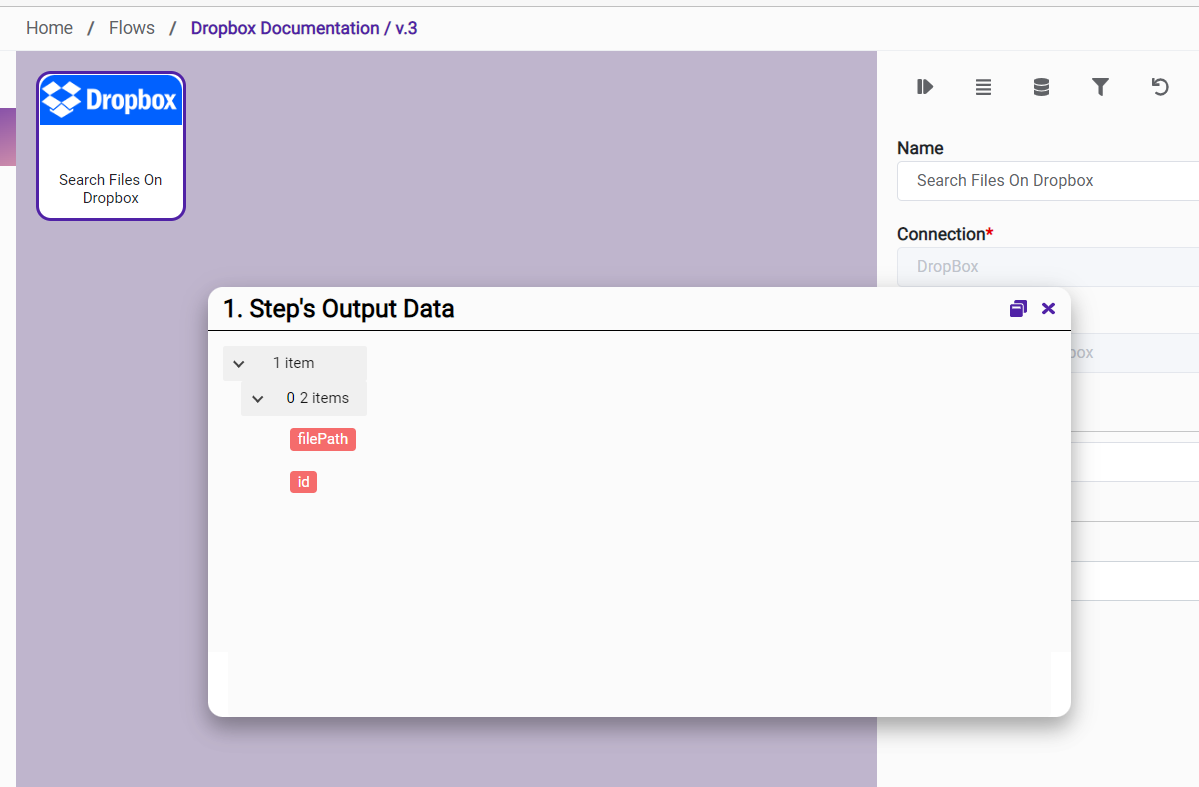Click the undo reset arrow icon
Viewport: 1199px width, 787px height.
1160,87
